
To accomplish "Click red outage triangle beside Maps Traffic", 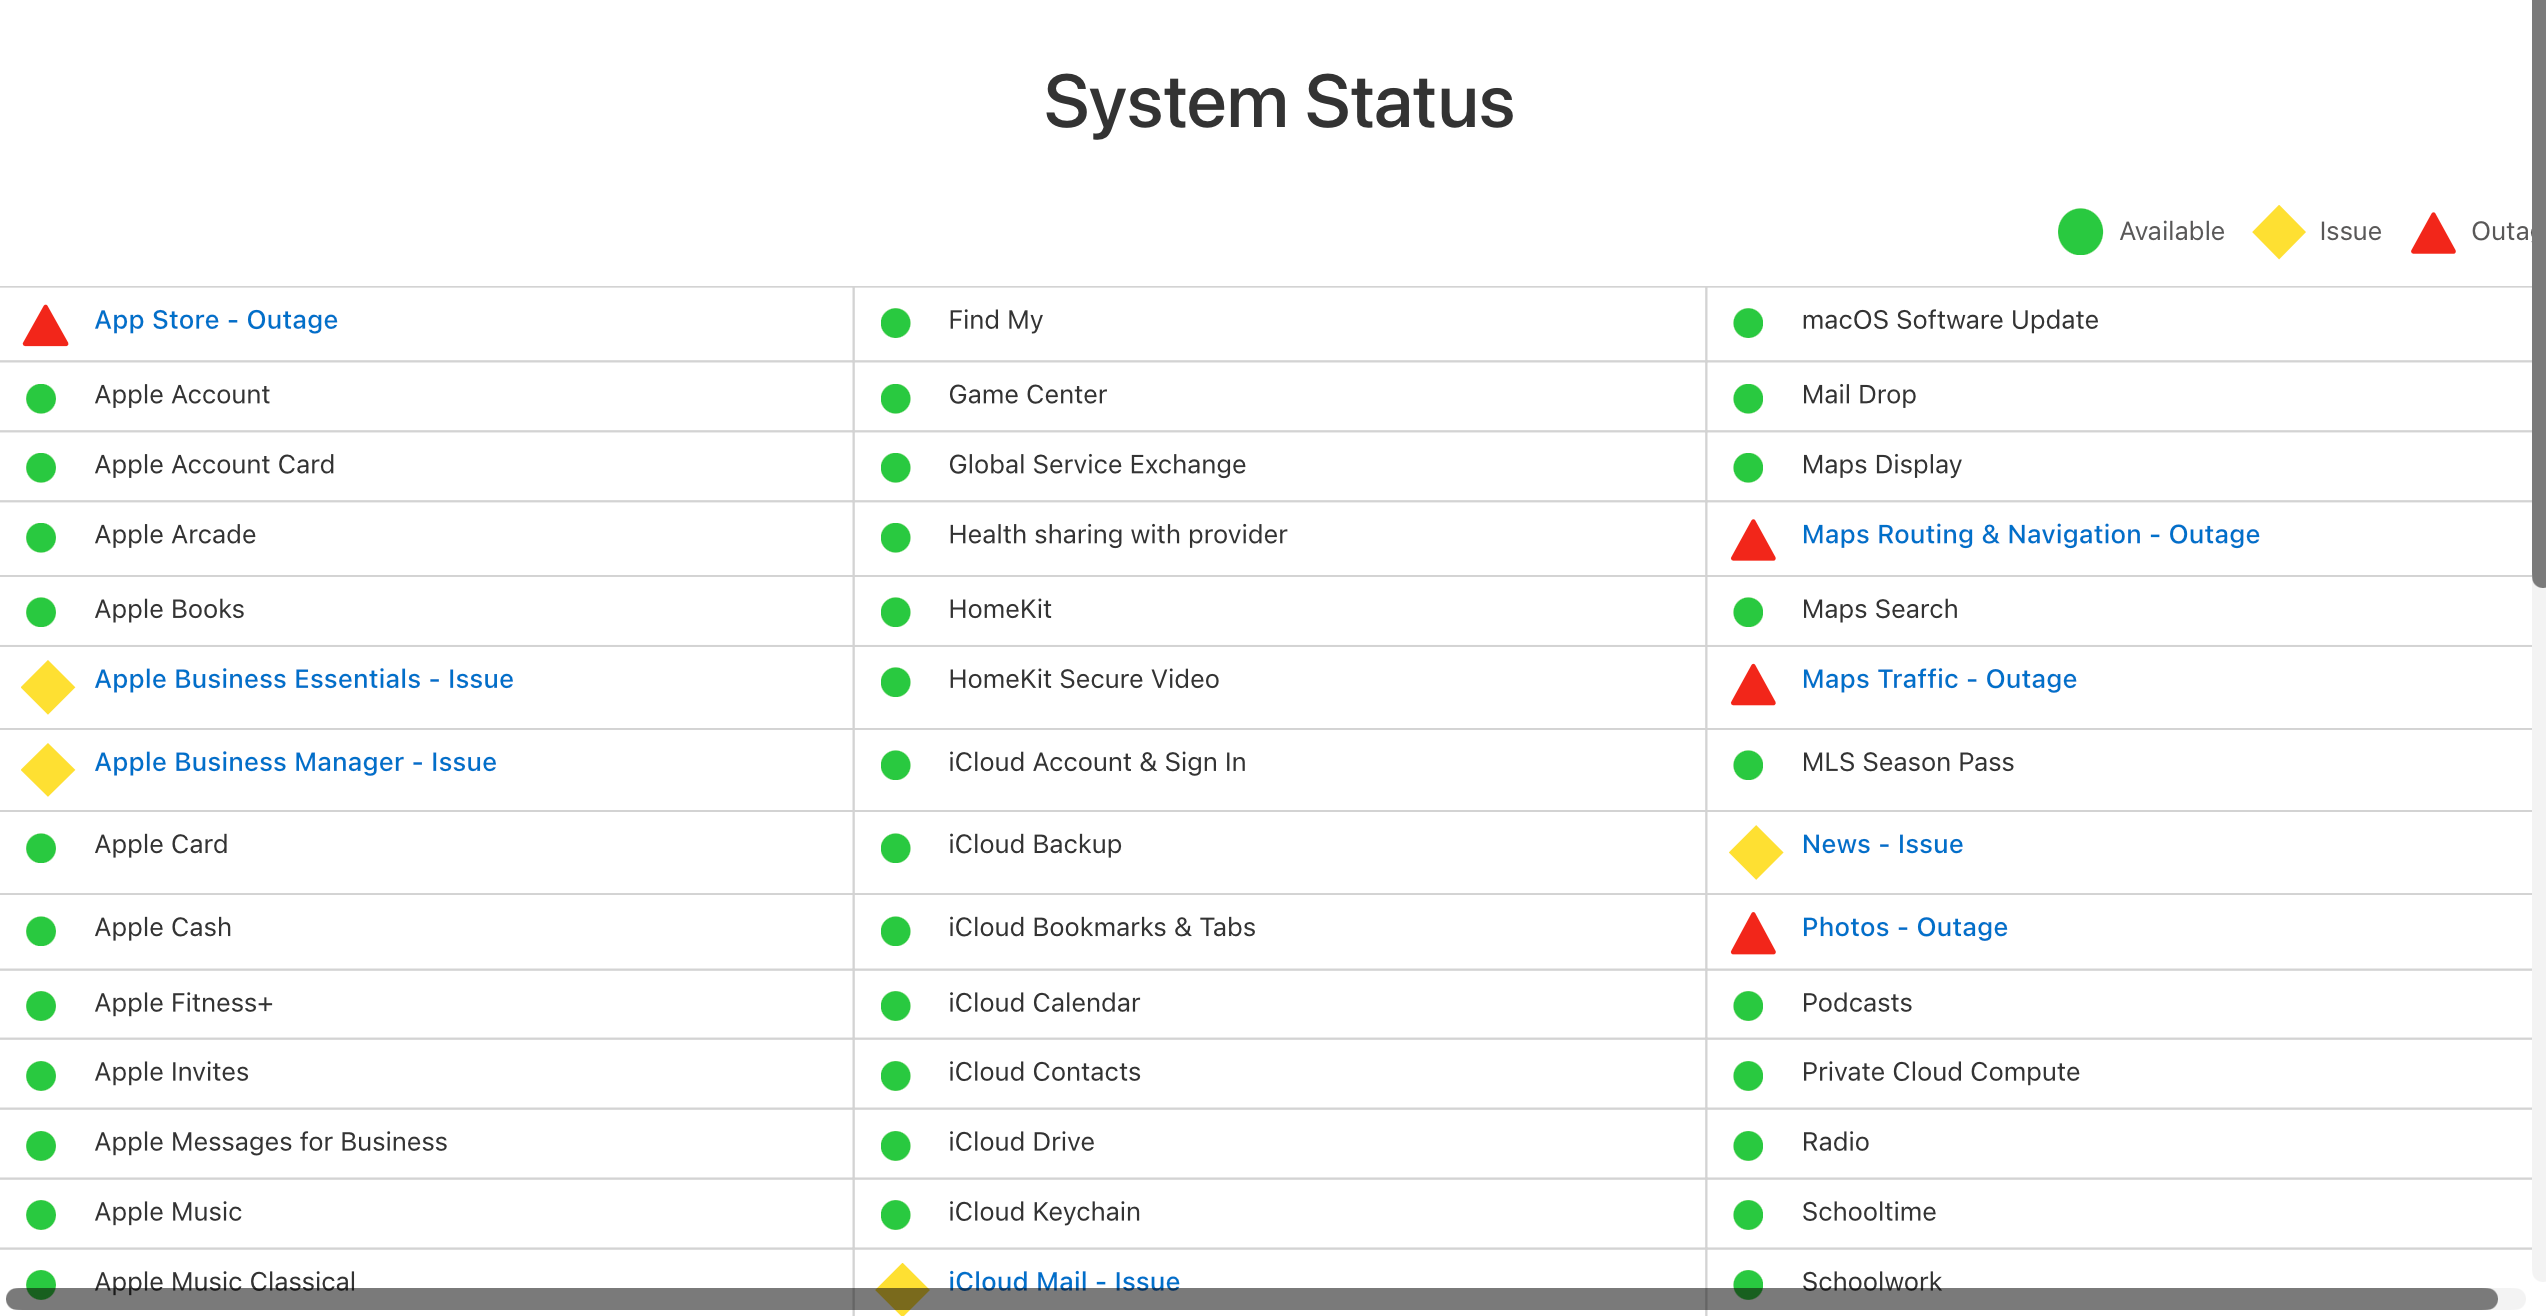I will tap(1752, 686).
